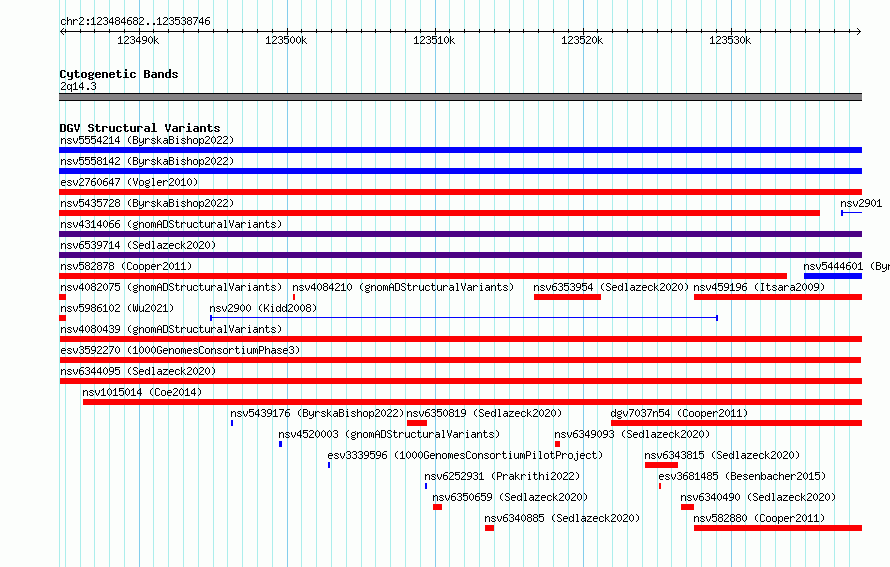Select the red bar of nsv6350659

coord(437,507)
